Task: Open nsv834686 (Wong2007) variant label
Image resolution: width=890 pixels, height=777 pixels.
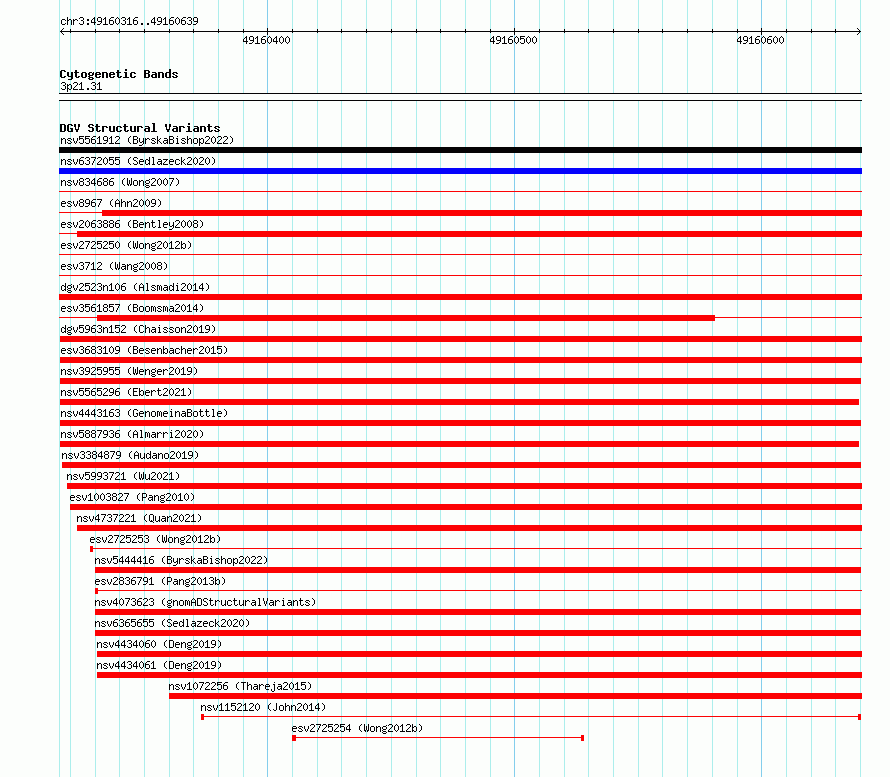Action: click(x=120, y=182)
